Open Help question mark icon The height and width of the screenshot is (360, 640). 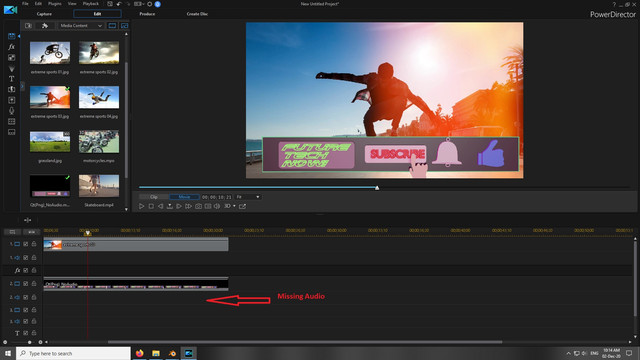tap(614, 4)
